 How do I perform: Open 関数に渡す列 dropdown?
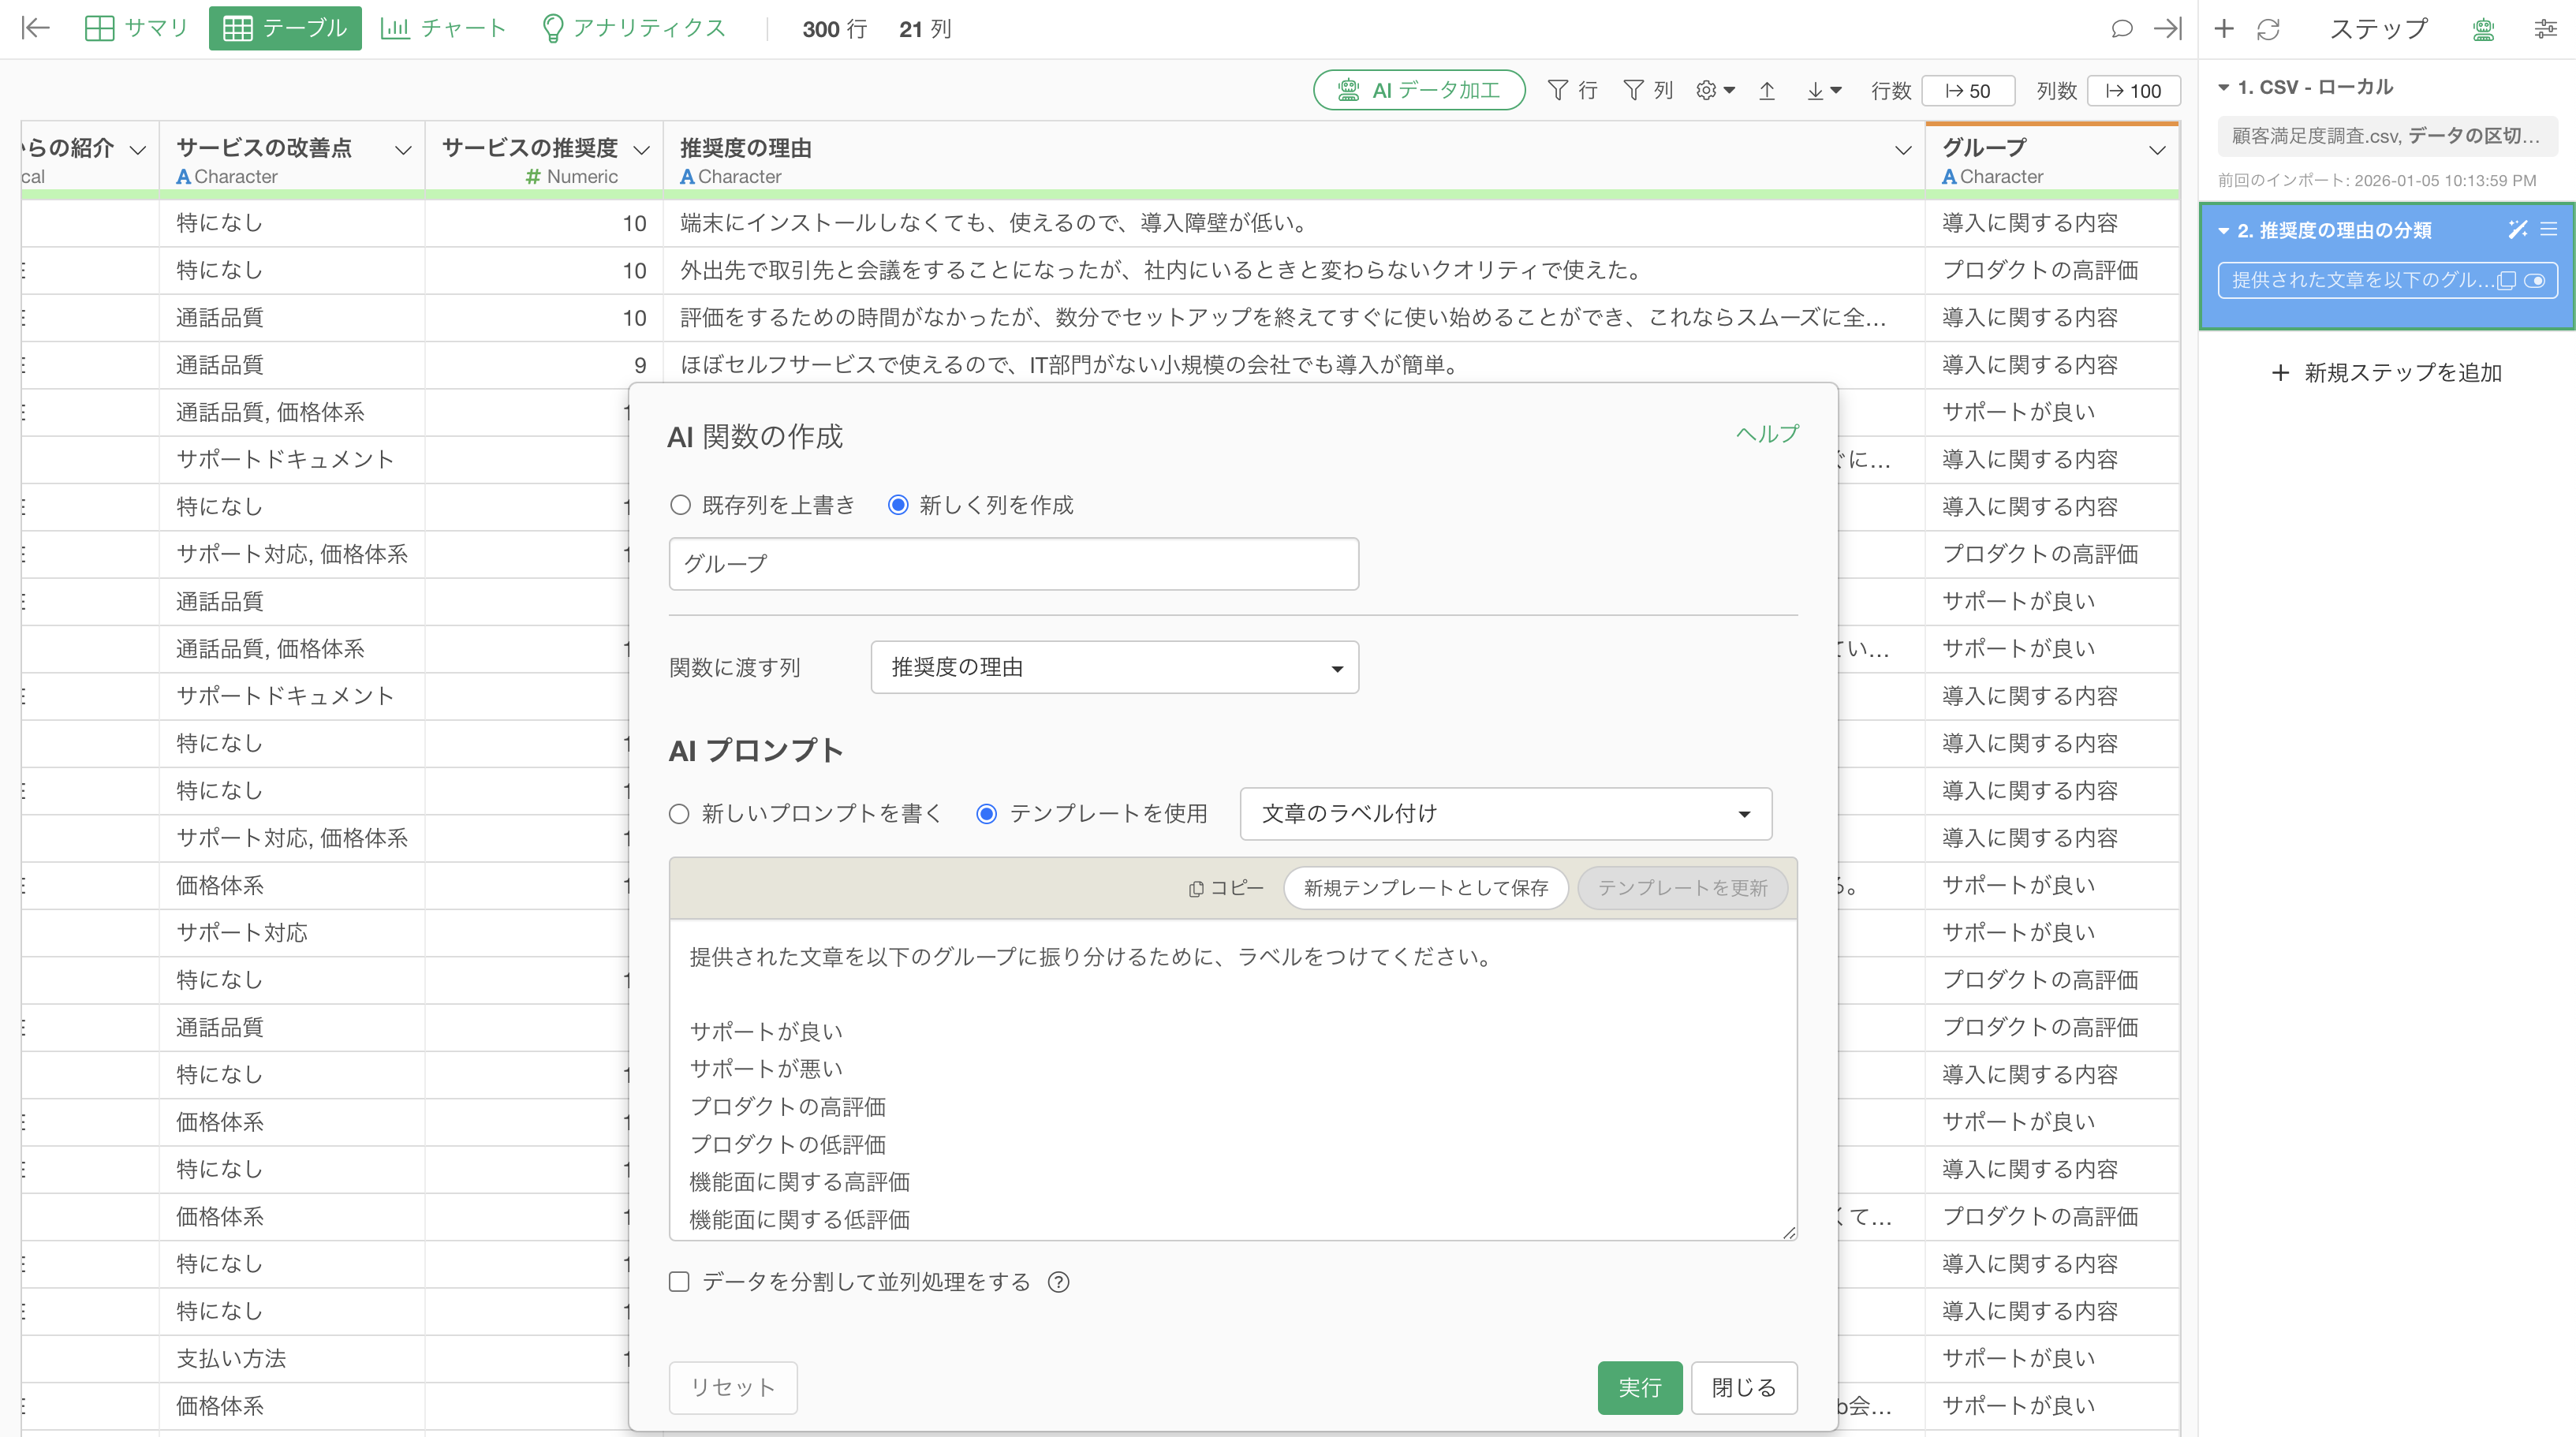point(1114,667)
